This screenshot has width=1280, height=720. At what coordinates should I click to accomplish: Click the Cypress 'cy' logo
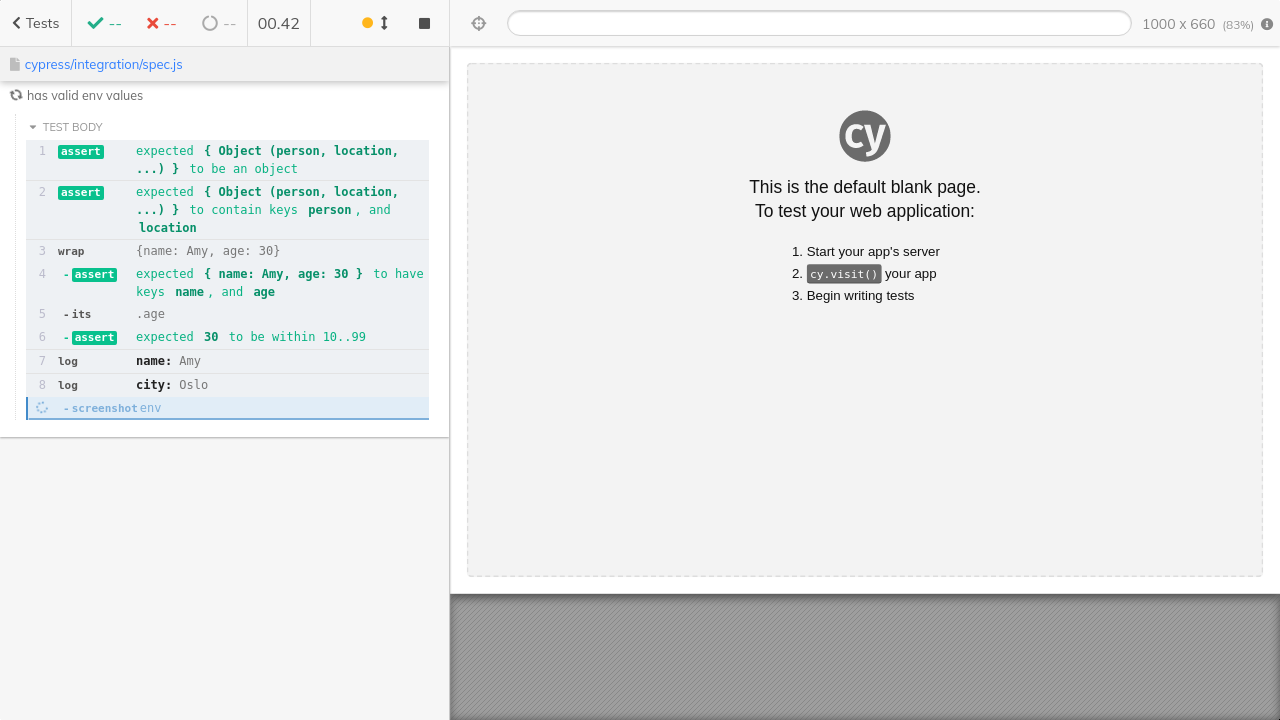pos(865,136)
